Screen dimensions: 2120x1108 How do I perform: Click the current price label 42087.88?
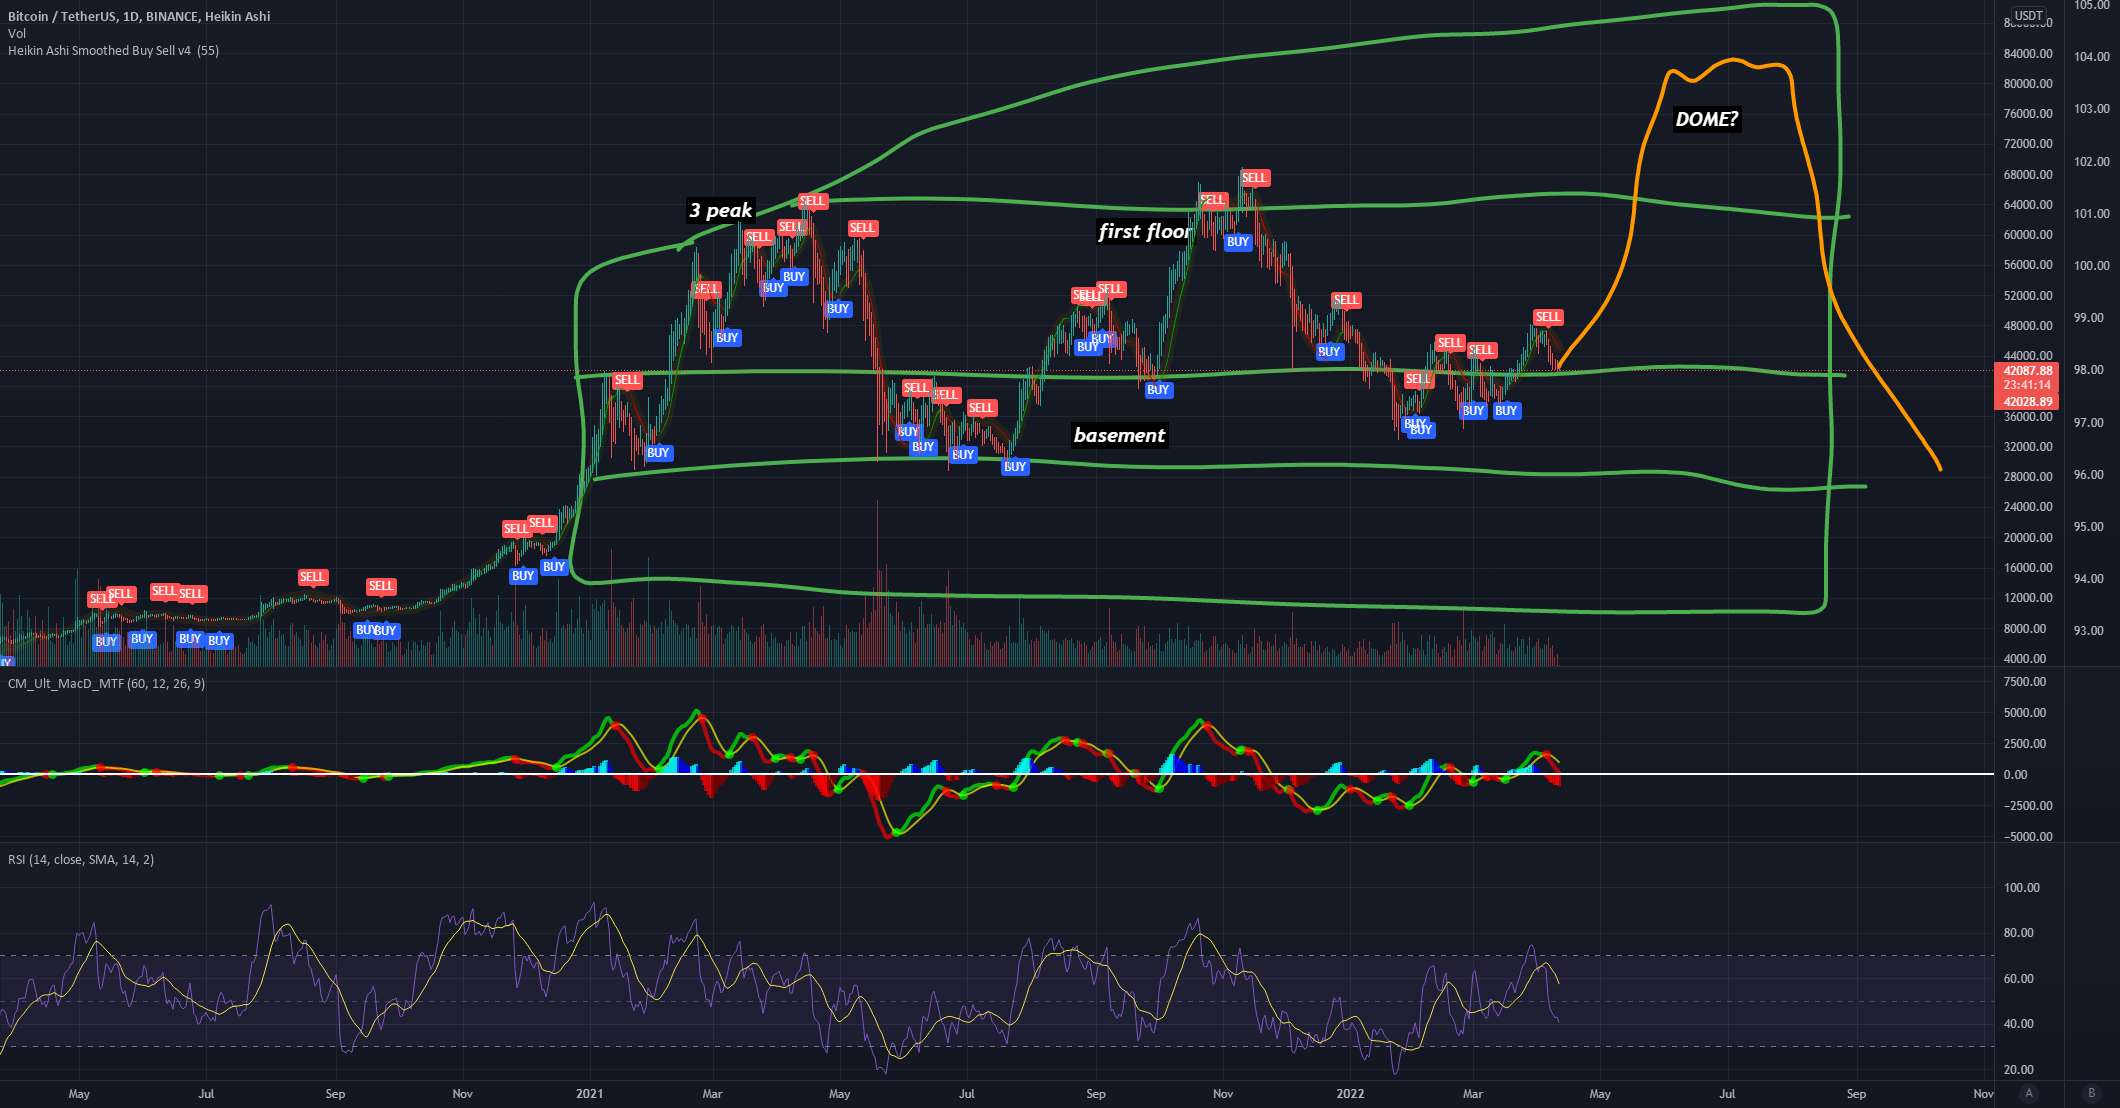tap(2027, 370)
